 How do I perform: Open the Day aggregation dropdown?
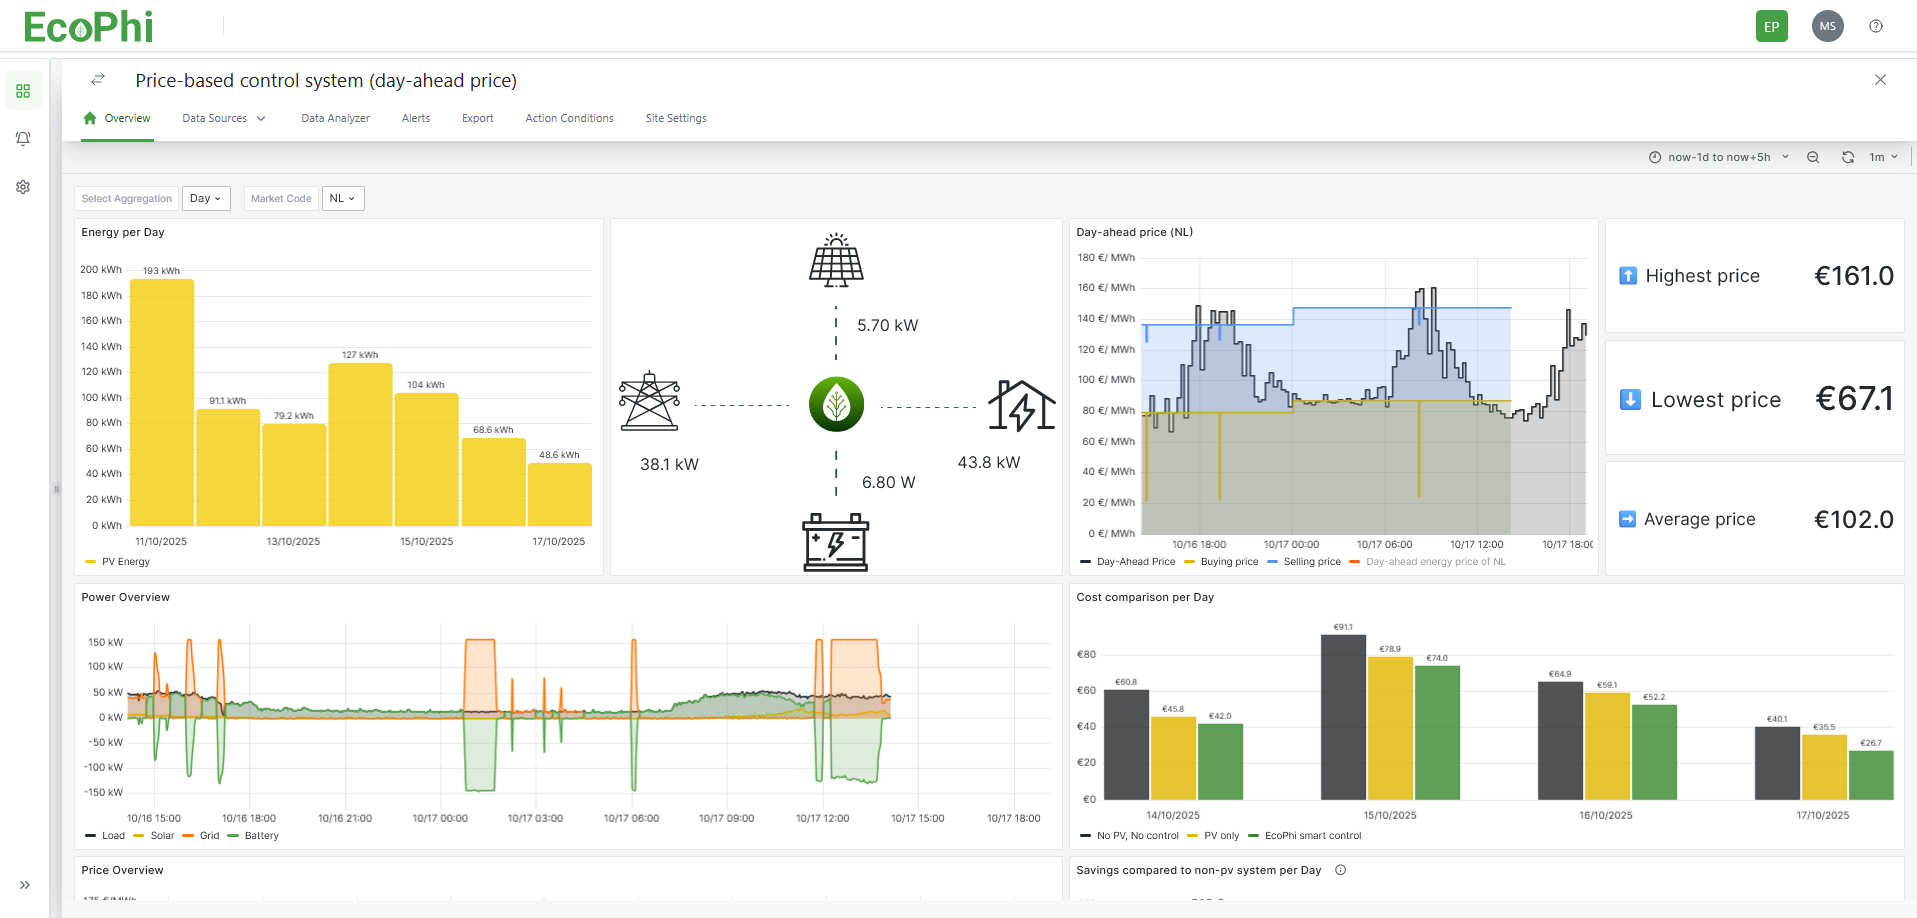(206, 198)
